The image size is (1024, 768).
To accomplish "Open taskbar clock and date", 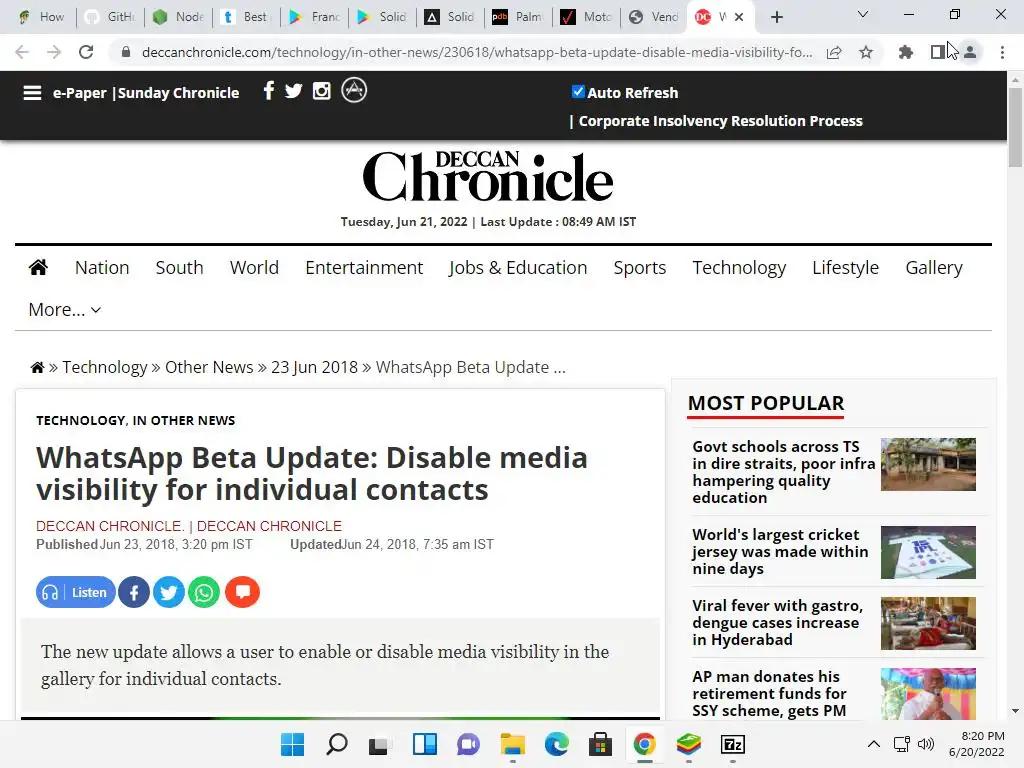I will (x=976, y=744).
